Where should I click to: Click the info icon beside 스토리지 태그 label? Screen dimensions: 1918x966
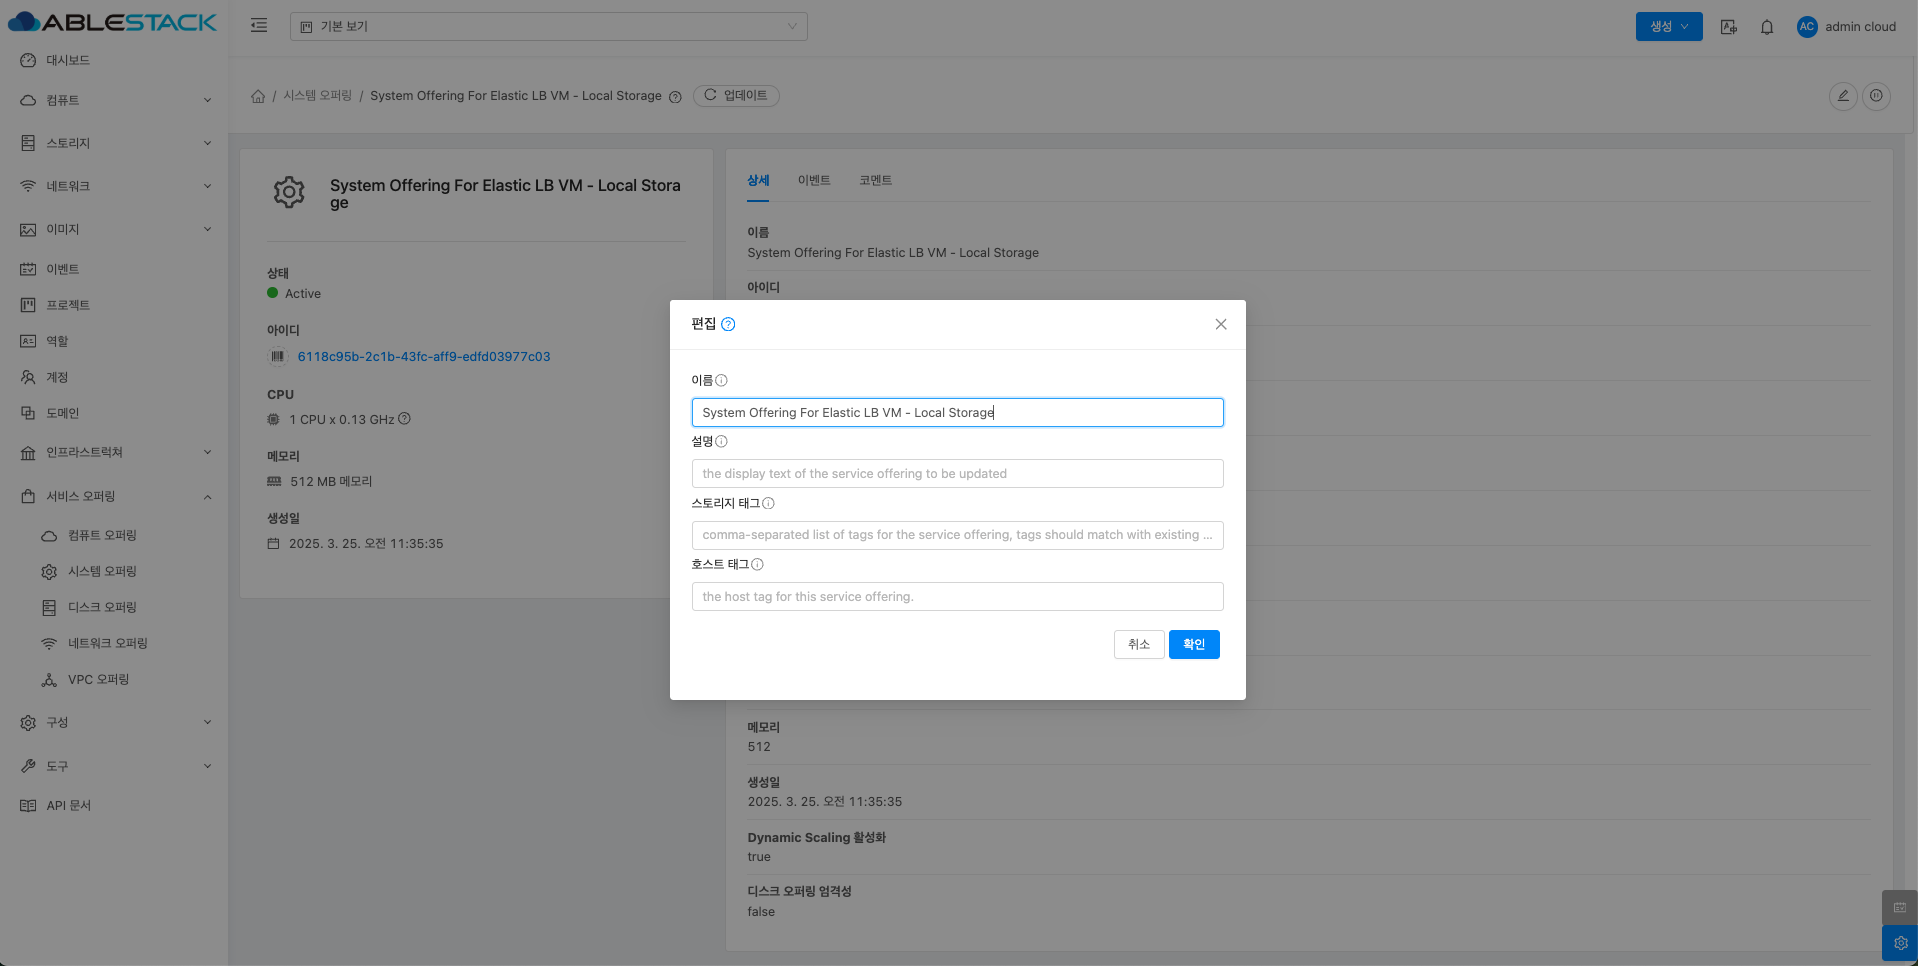click(768, 503)
